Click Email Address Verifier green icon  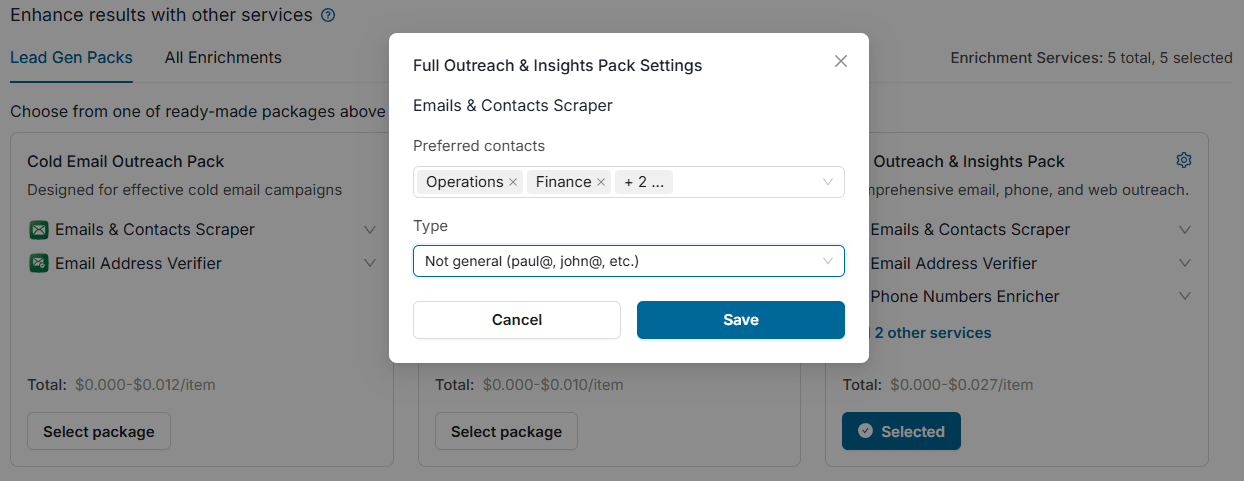(x=39, y=264)
